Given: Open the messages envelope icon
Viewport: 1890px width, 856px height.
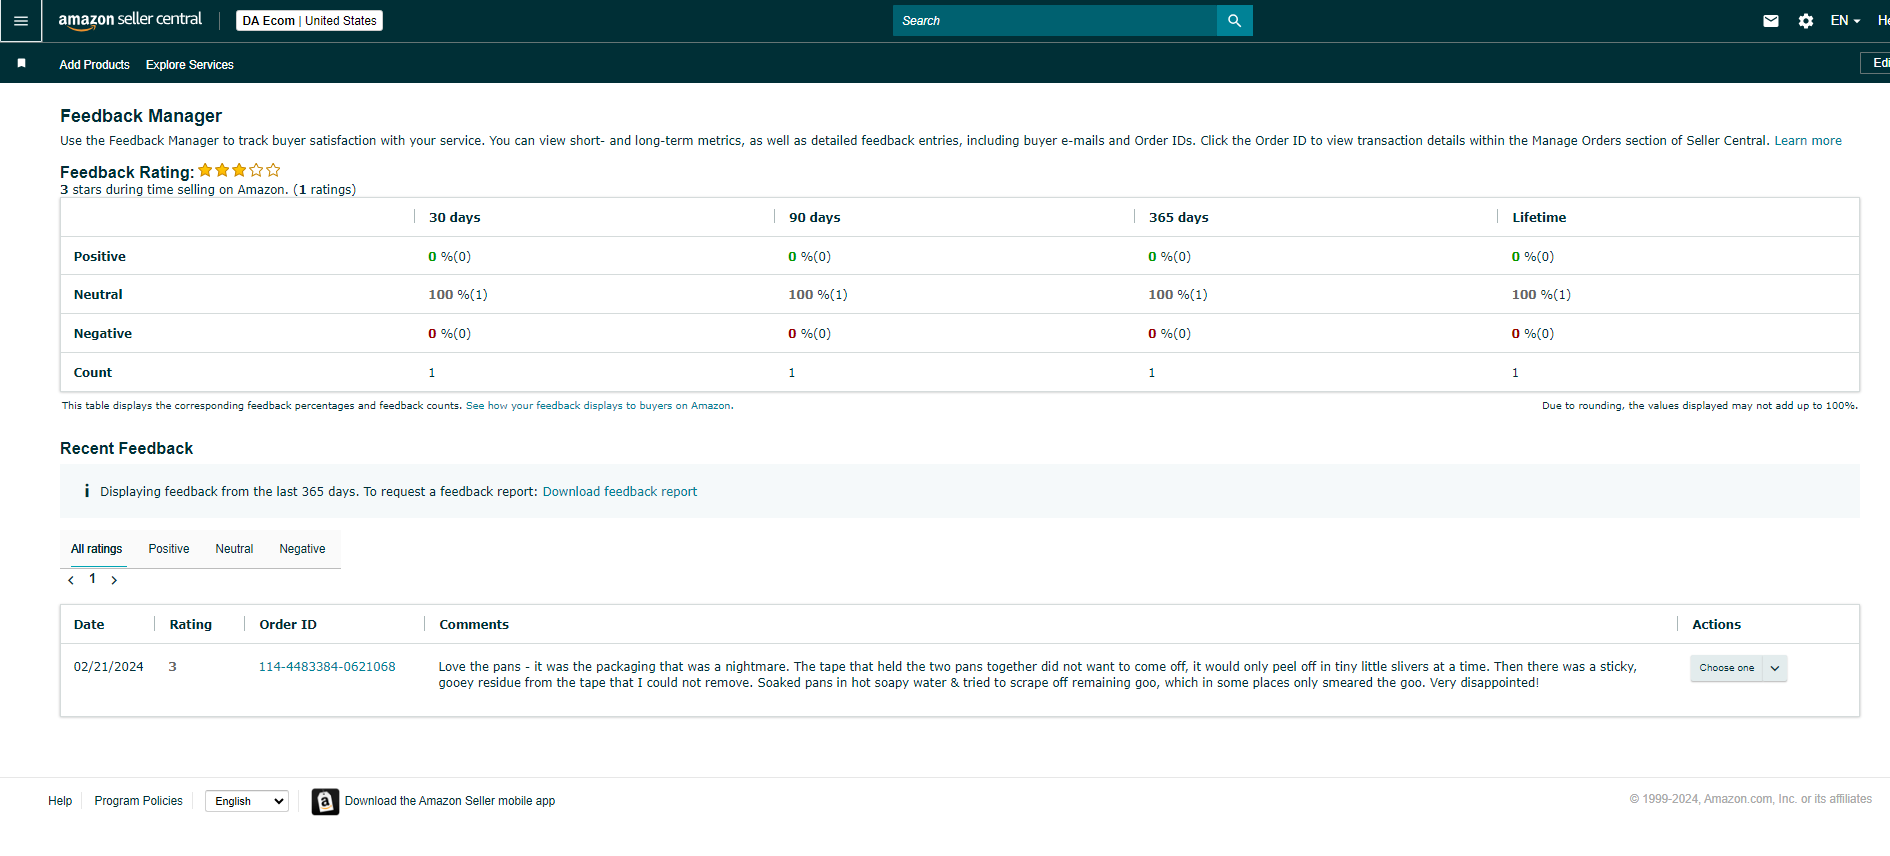Looking at the screenshot, I should pyautogui.click(x=1771, y=21).
